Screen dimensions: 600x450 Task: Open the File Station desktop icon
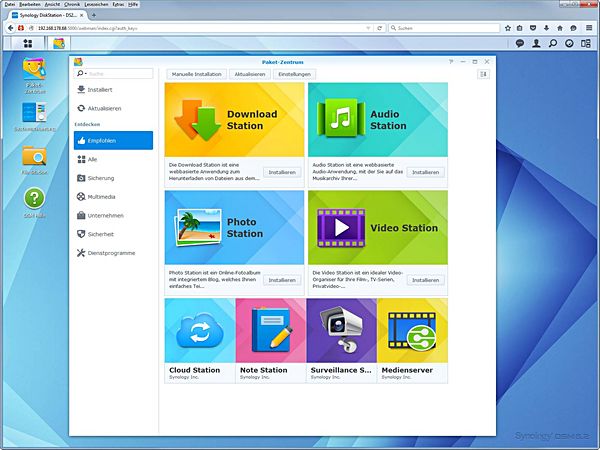point(34,160)
